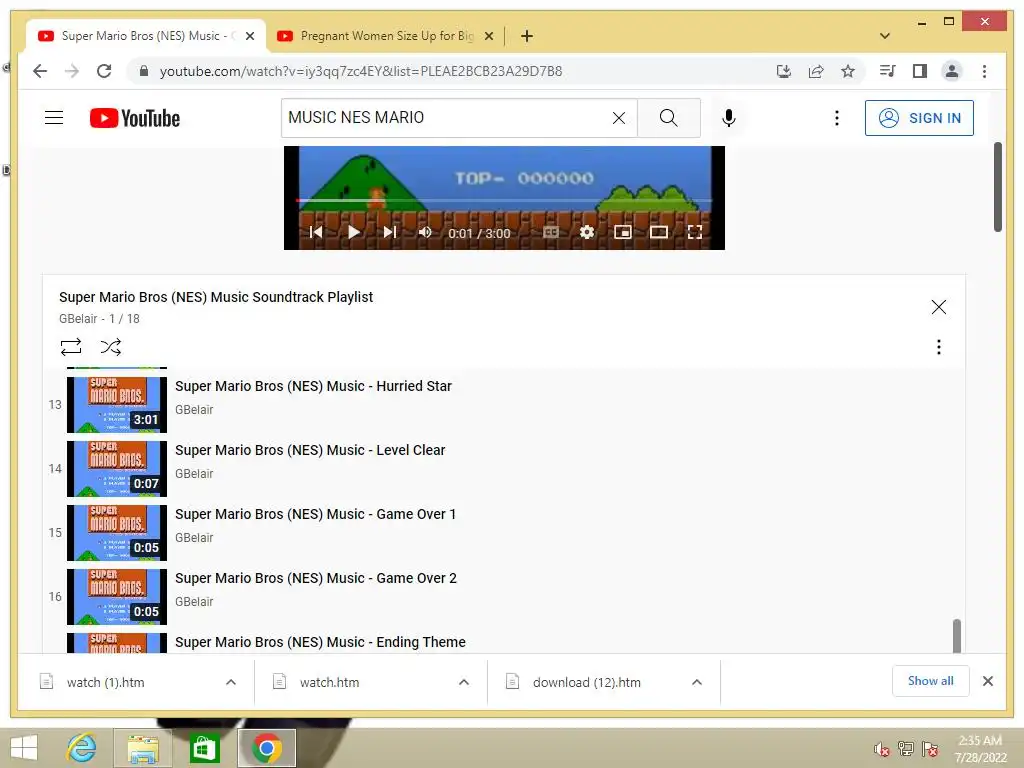Play the Mario video

[353, 232]
